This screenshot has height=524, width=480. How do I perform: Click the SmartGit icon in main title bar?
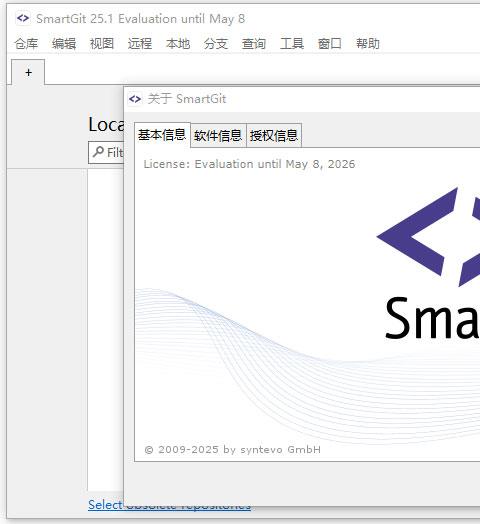click(x=23, y=18)
